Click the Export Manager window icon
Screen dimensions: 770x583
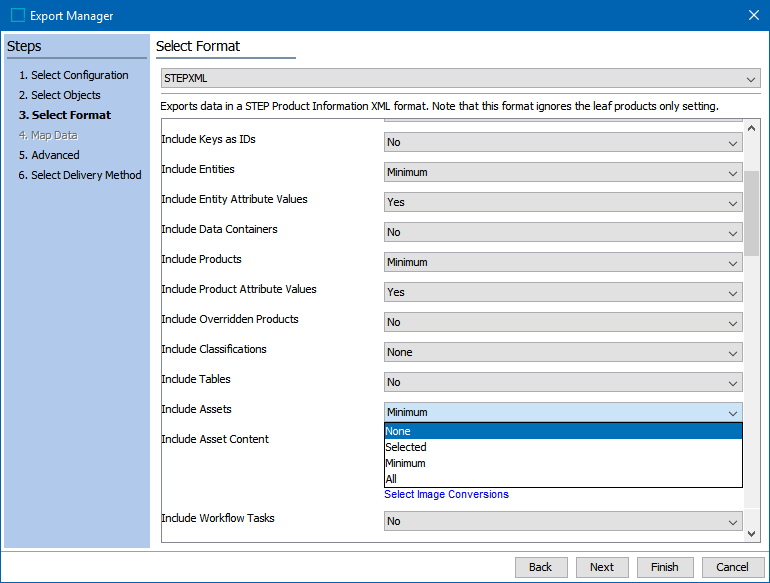coord(18,15)
